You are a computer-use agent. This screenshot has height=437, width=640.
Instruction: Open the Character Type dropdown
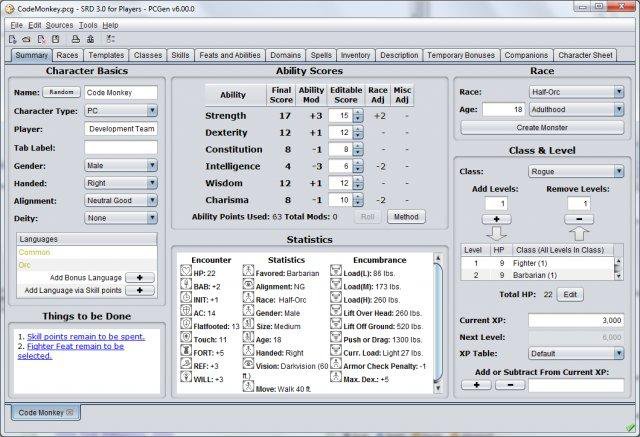coord(121,111)
